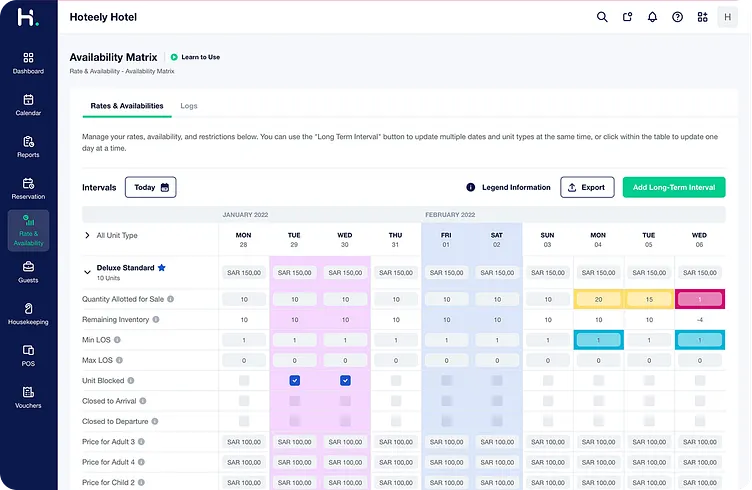Select pink quantity cell for WED 06
Viewport: 752px width, 490px height.
pos(700,299)
